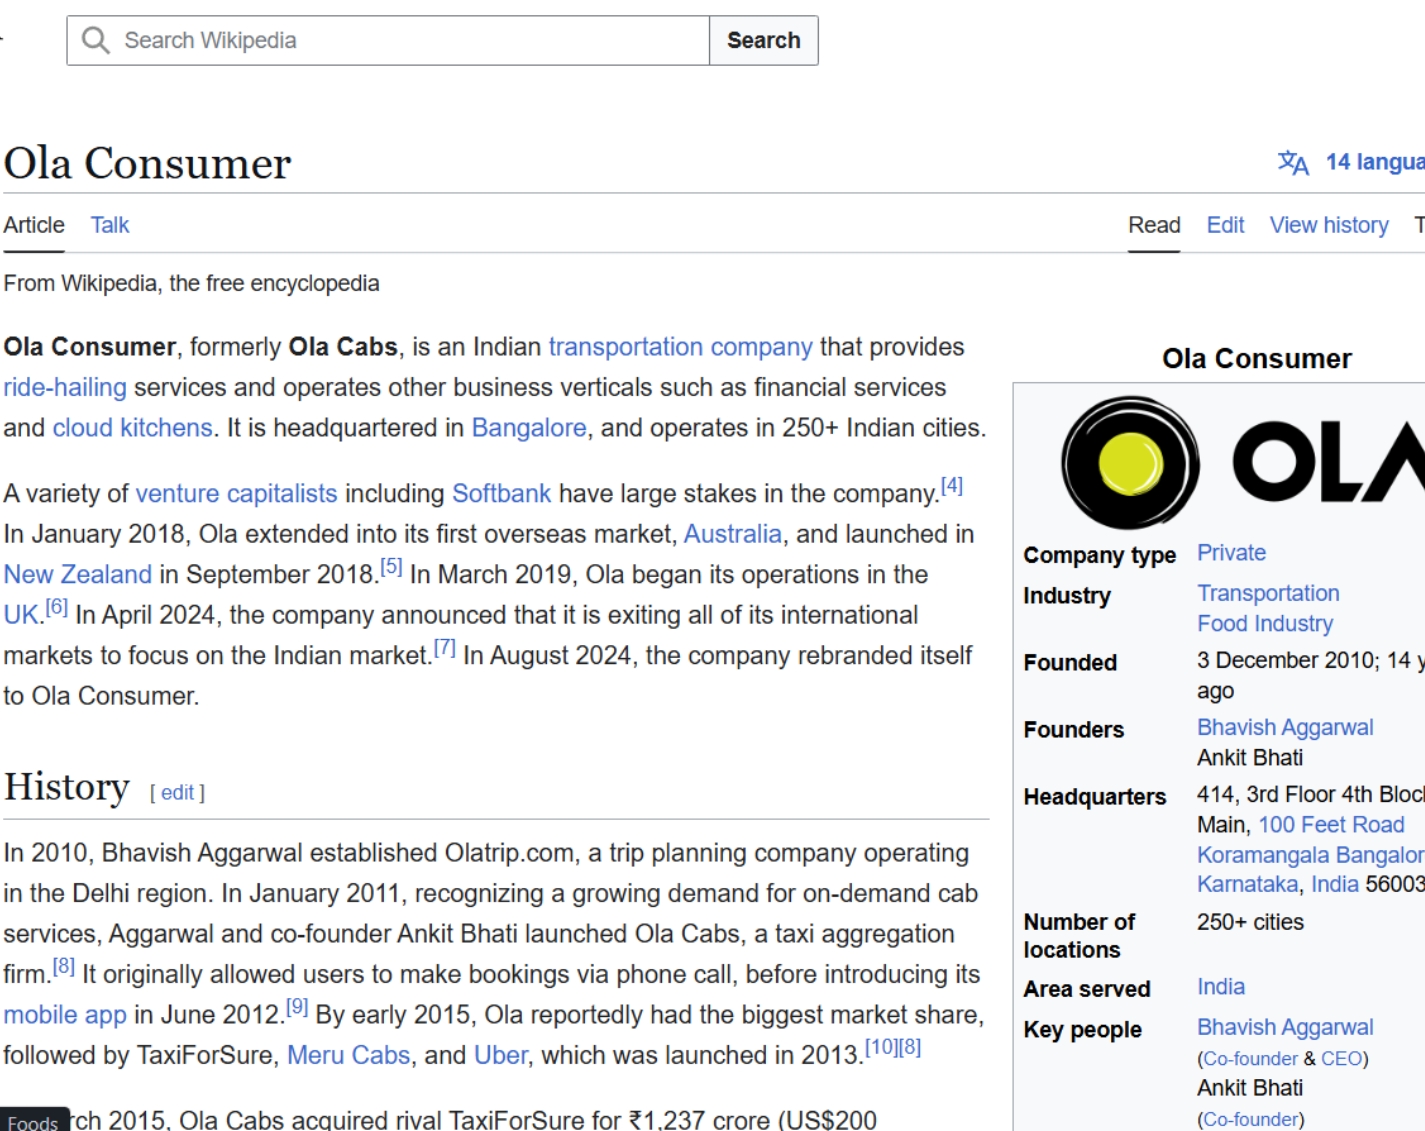Click edit link beside History heading
Image resolution: width=1425 pixels, height=1131 pixels.
point(177,793)
